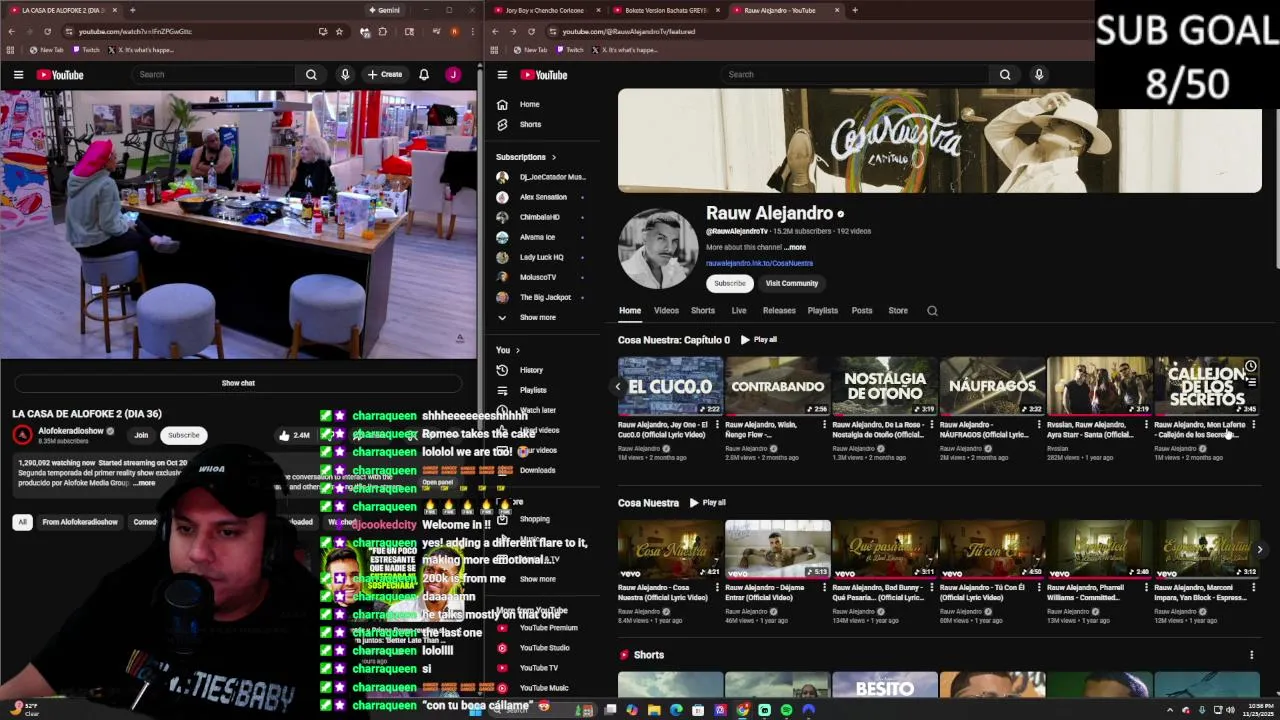This screenshot has height=720, width=1280.
Task: Select the From Alofokeradioshow filter chip
Action: 80,522
